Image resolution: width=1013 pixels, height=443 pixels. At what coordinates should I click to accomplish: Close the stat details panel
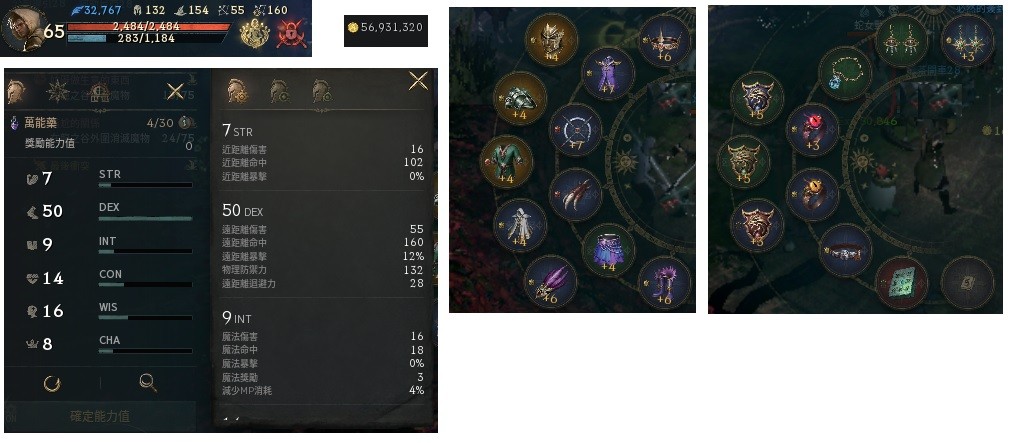pyautogui.click(x=418, y=81)
